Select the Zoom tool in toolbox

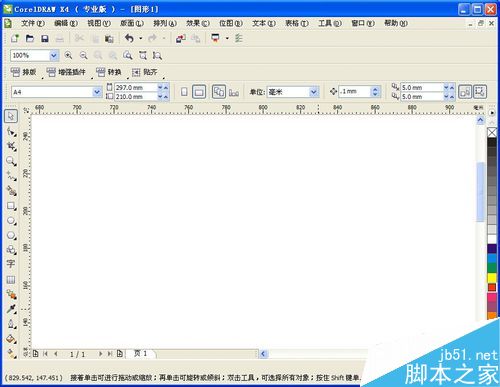(11, 161)
